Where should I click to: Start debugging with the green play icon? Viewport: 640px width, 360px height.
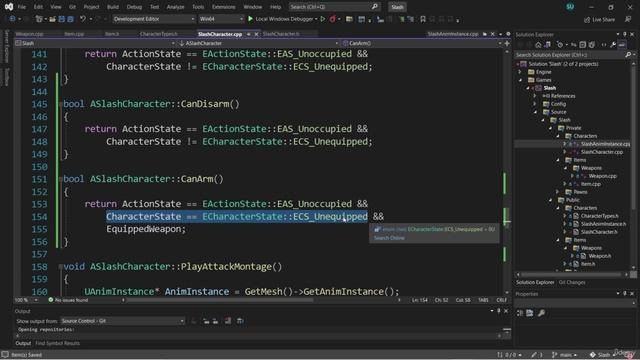pyautogui.click(x=251, y=19)
